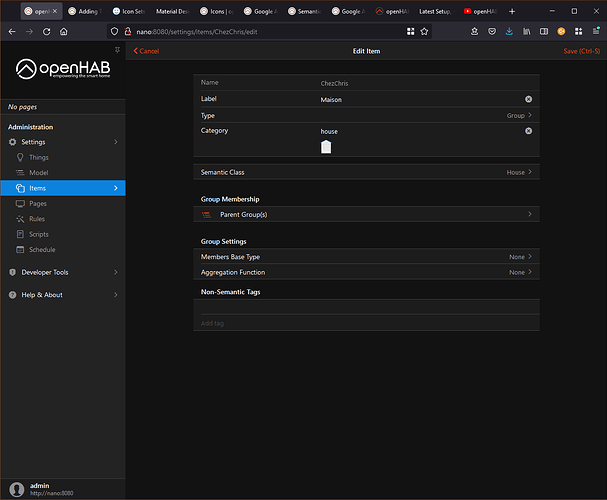The width and height of the screenshot is (607, 500).
Task: Clear the Label field value
Action: click(528, 99)
